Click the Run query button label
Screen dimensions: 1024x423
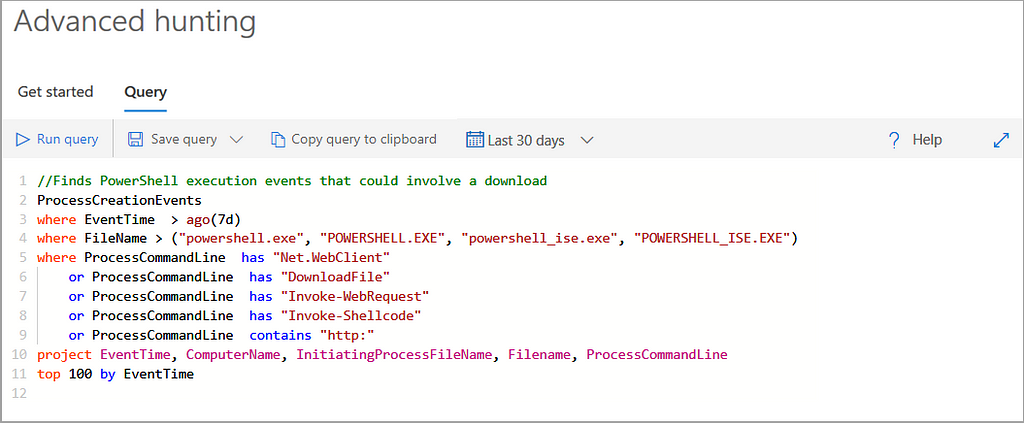[67, 139]
